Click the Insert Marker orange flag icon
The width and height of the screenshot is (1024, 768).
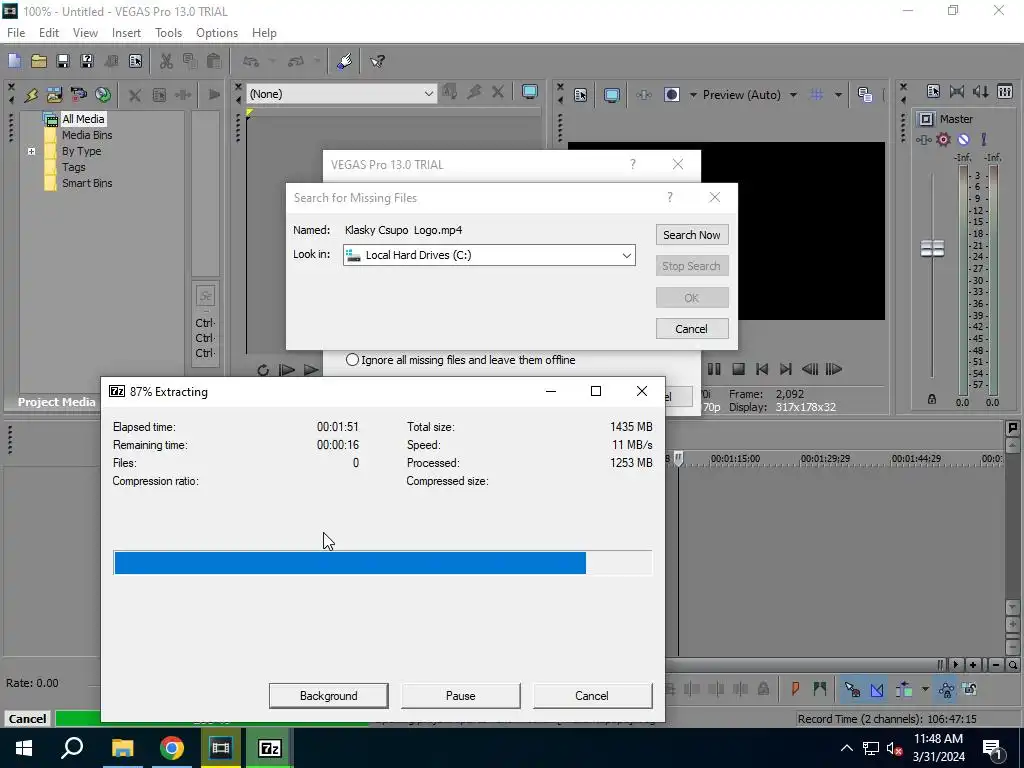pos(795,689)
